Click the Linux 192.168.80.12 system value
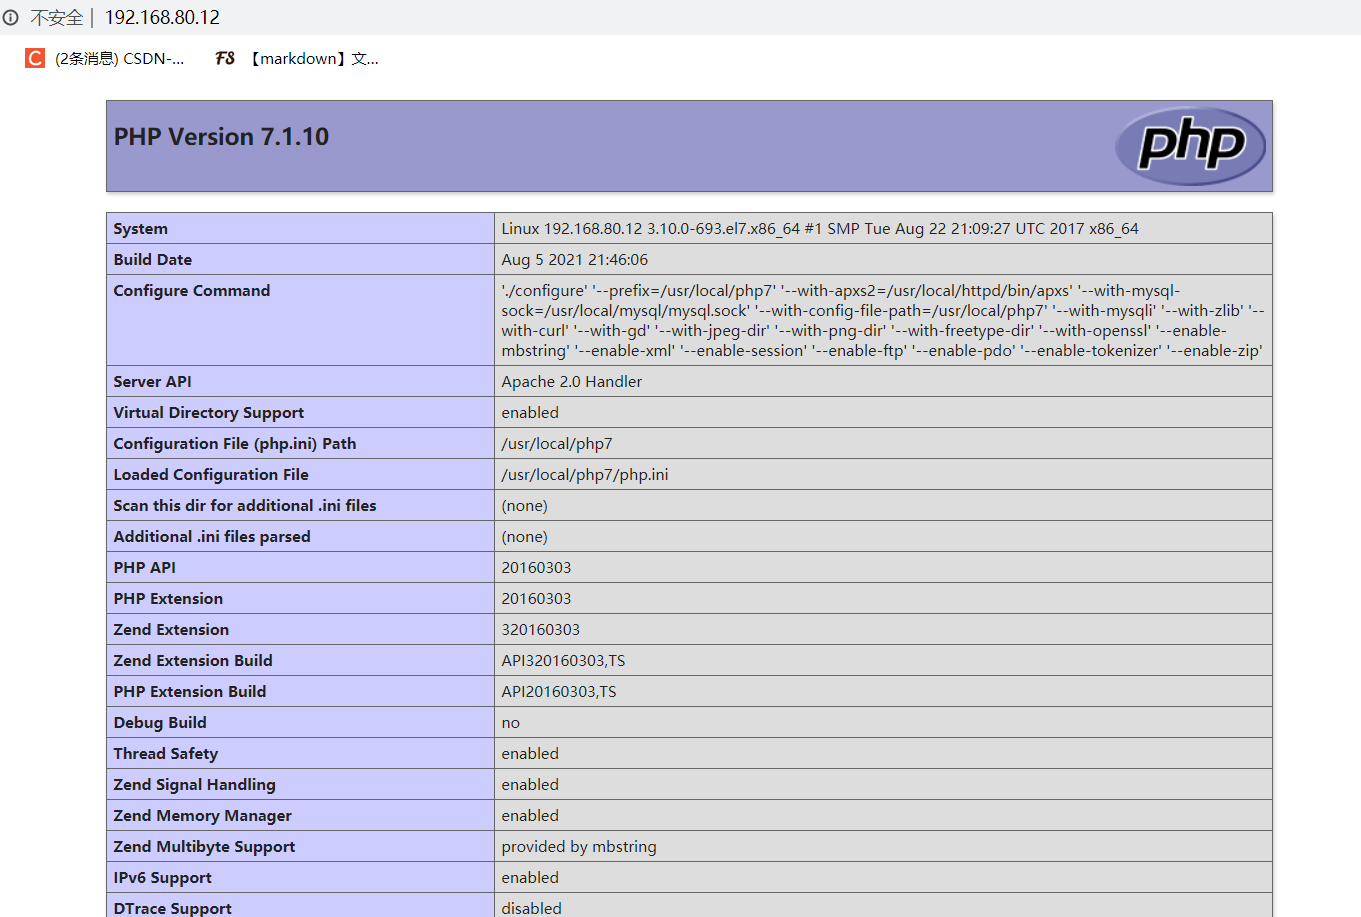Image resolution: width=1361 pixels, height=917 pixels. click(x=820, y=228)
